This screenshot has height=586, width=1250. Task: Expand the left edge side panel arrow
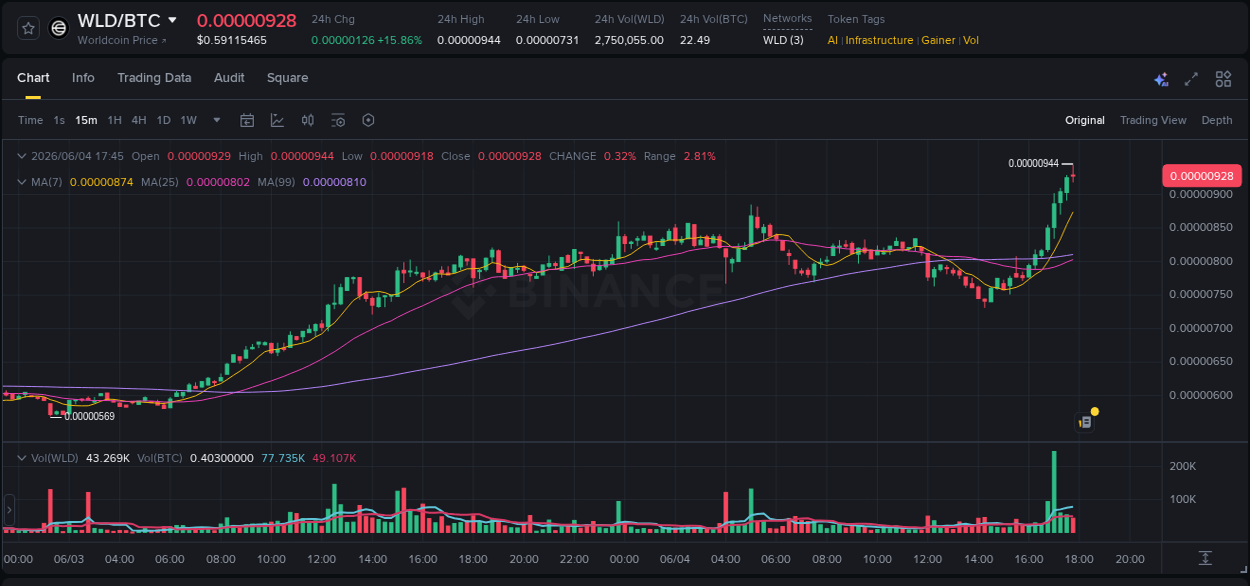point(9,510)
